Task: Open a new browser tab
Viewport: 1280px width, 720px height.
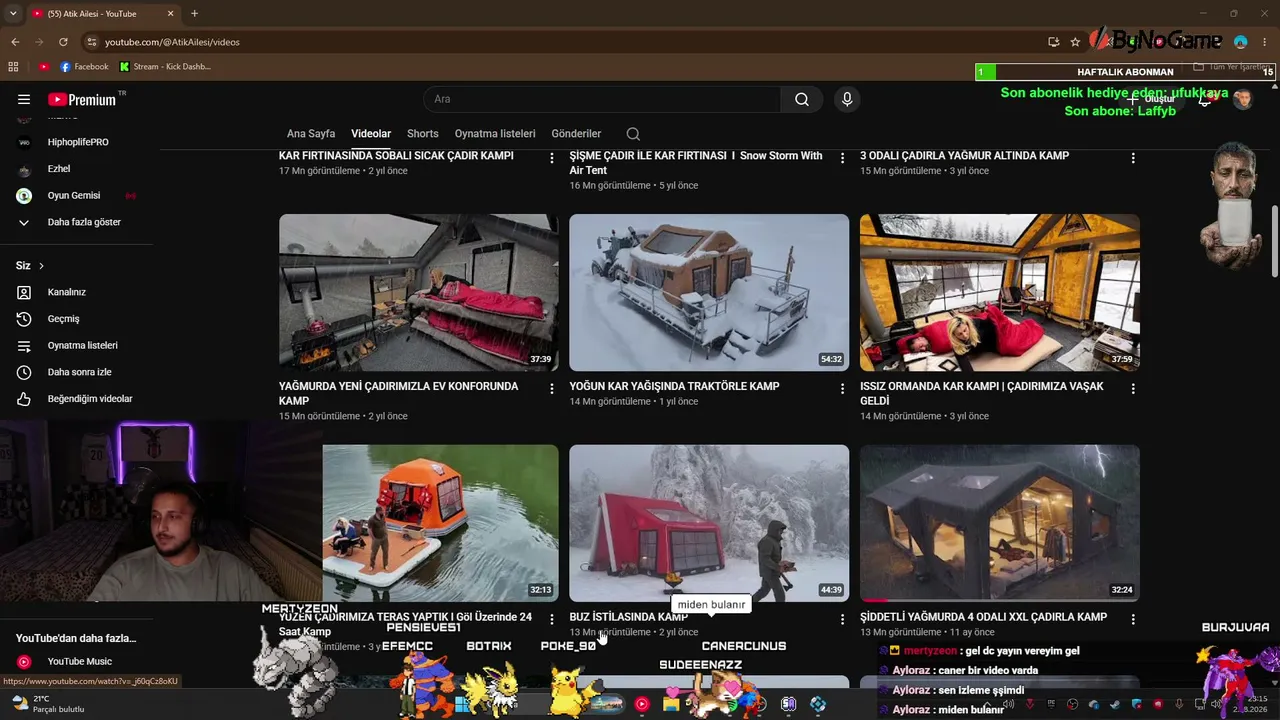Action: tap(194, 14)
